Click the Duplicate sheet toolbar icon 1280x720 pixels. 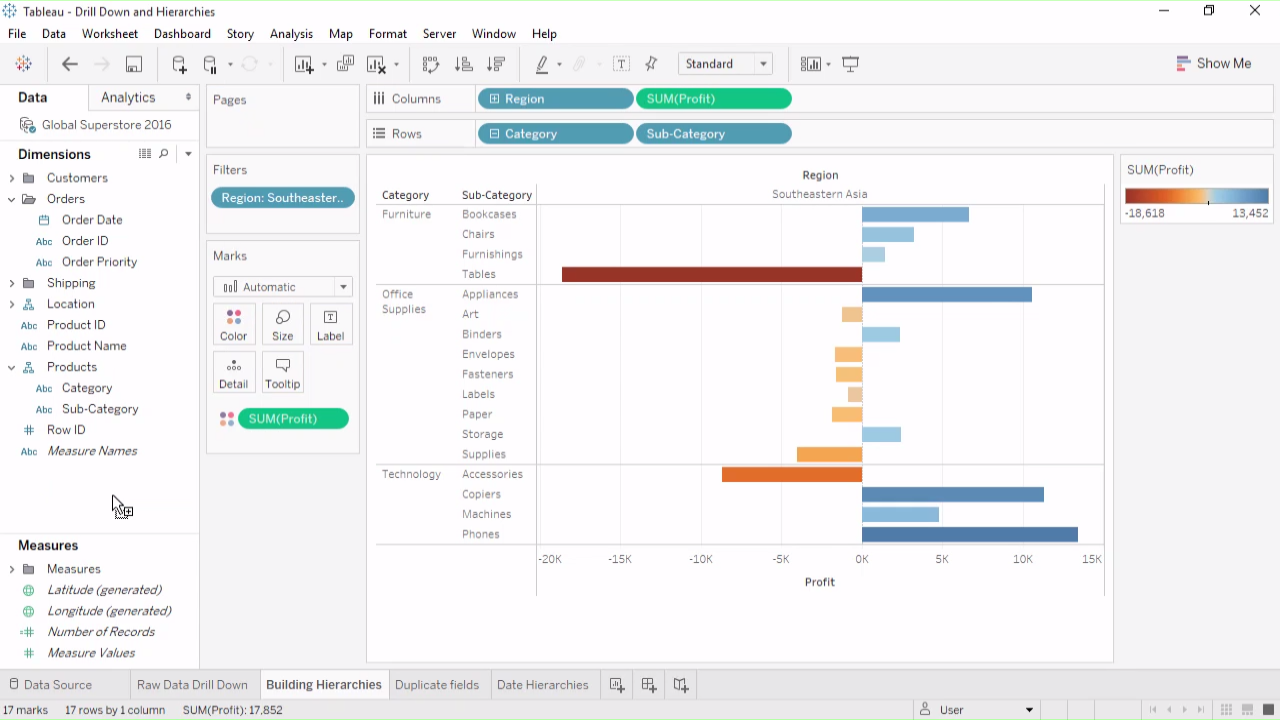345,64
